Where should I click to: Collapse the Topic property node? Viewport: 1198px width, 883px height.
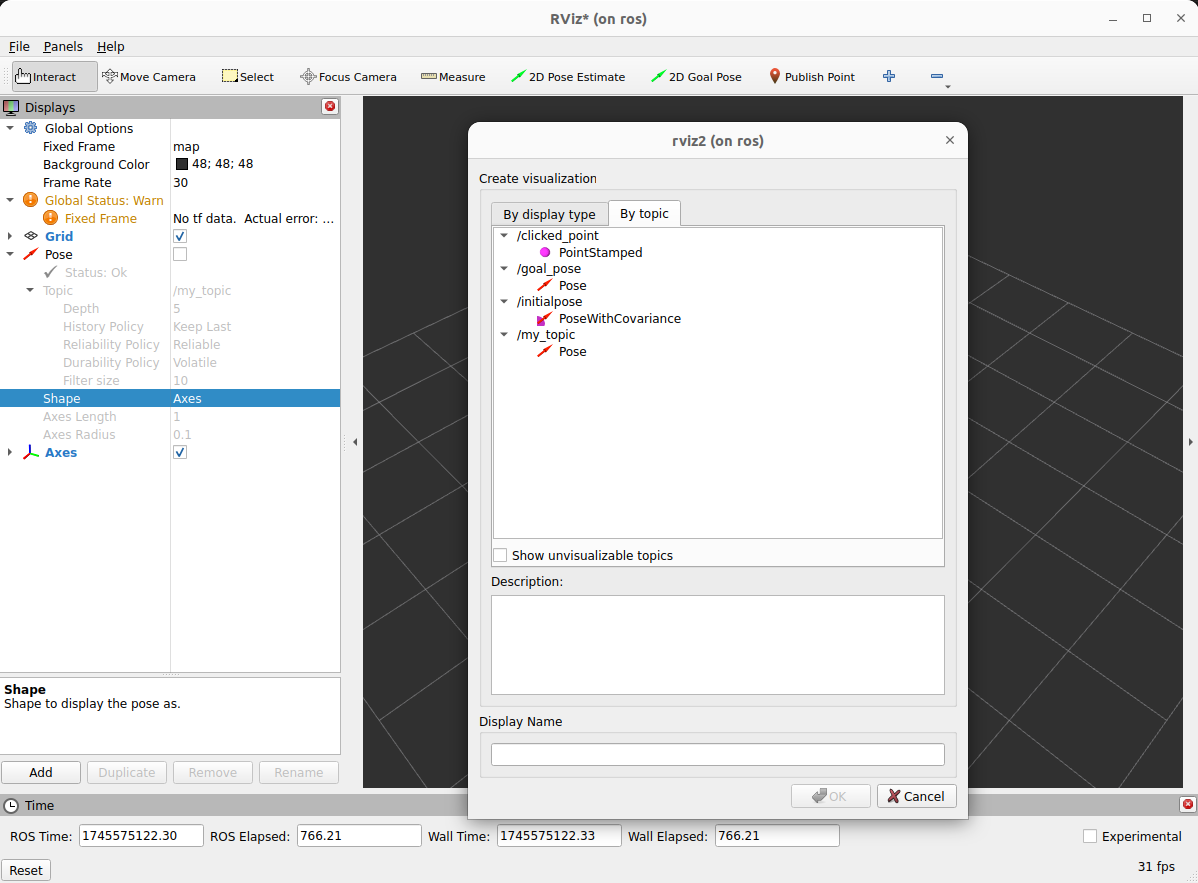pyautogui.click(x=30, y=290)
